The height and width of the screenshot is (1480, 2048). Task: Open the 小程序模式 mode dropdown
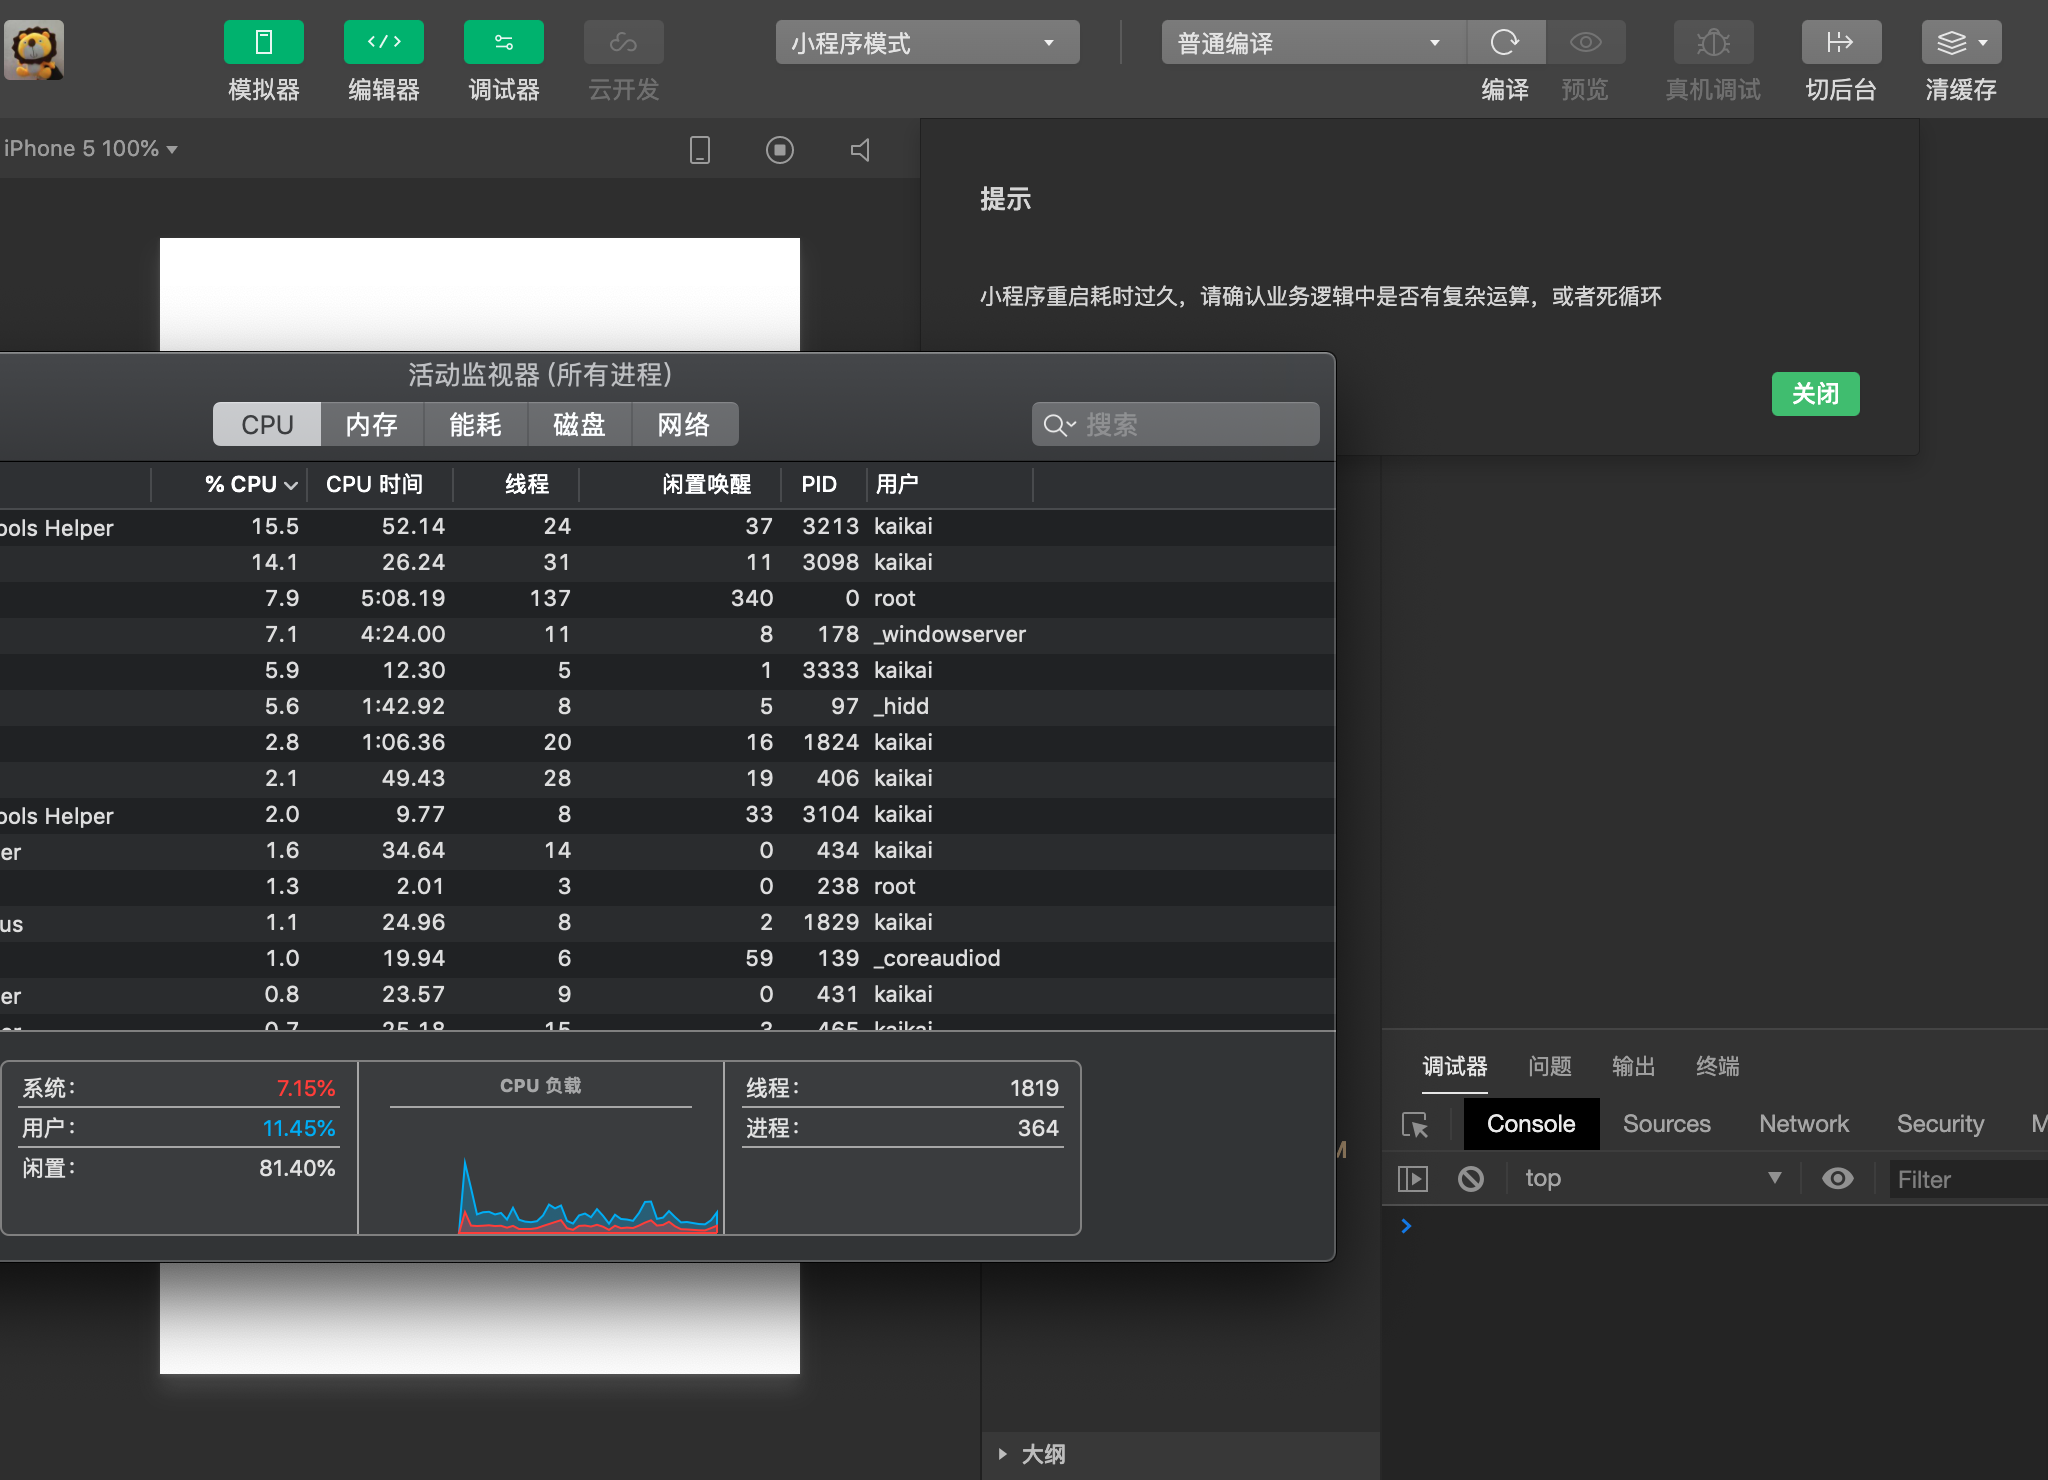926,43
